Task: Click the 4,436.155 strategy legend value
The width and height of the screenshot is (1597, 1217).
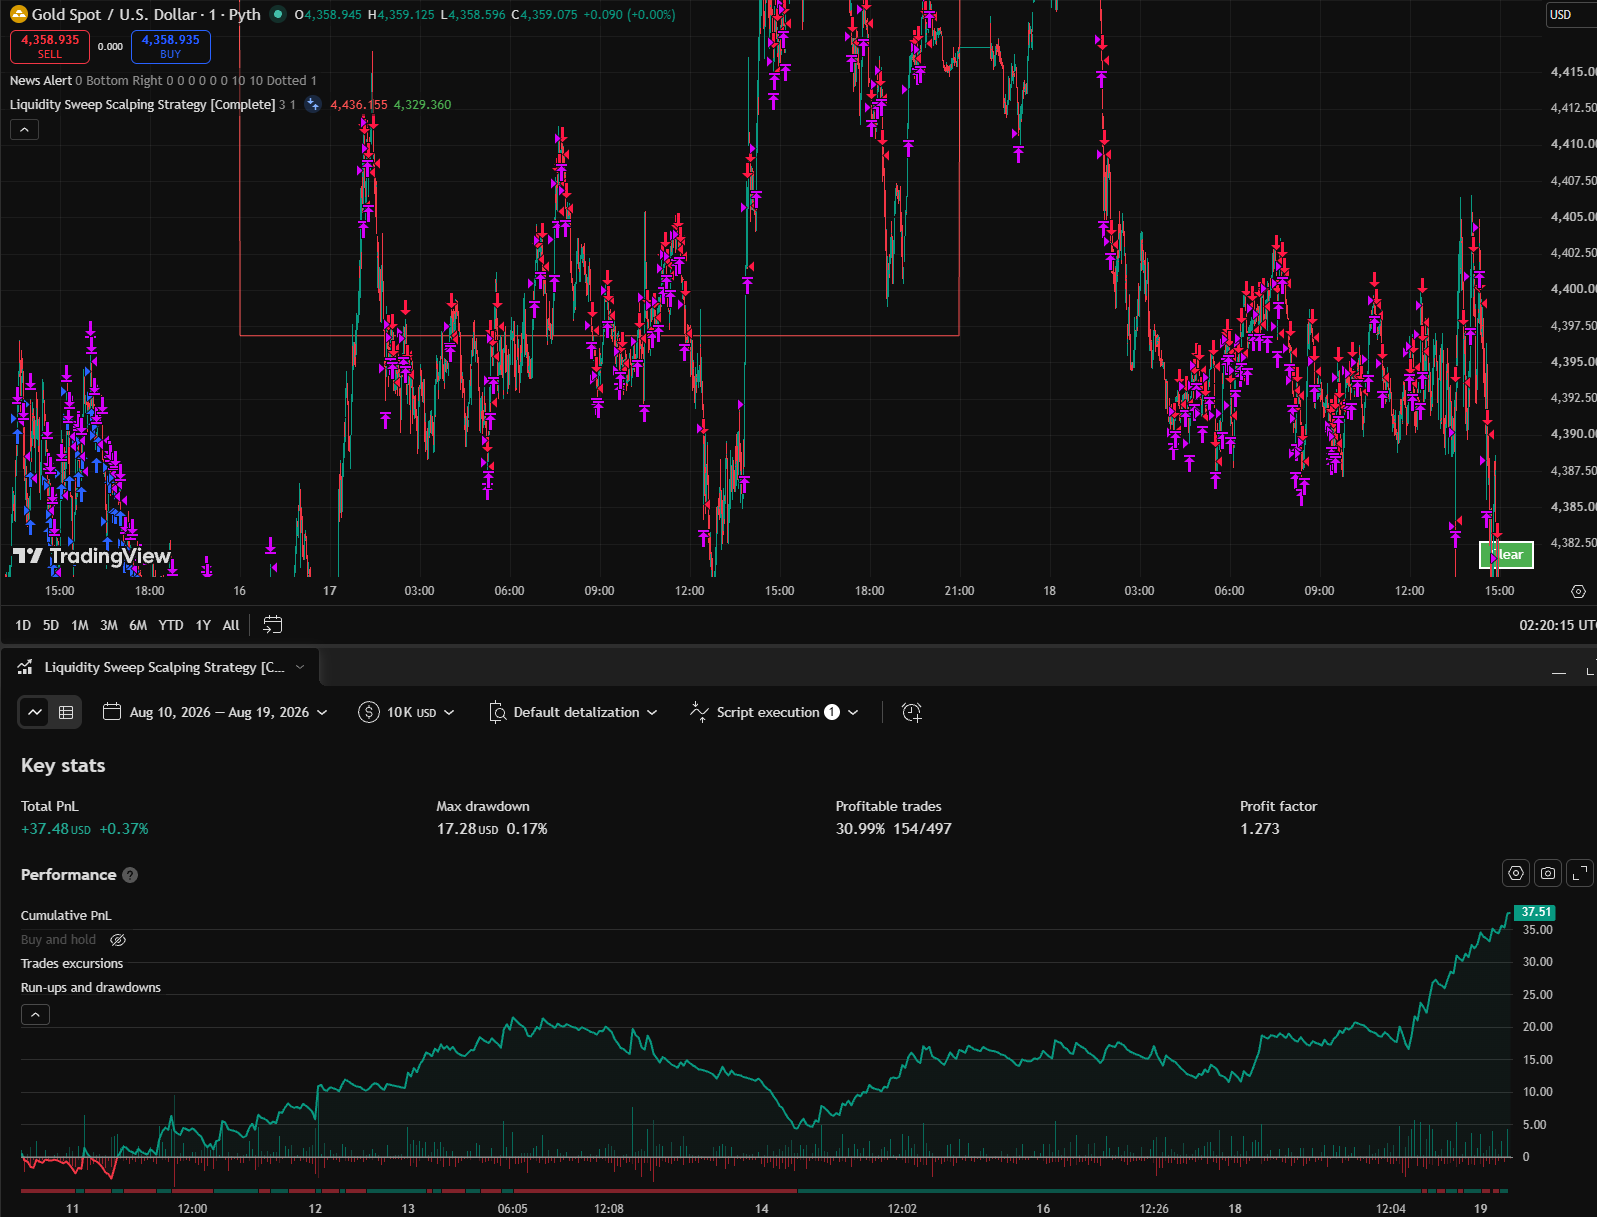Action: pyautogui.click(x=359, y=104)
